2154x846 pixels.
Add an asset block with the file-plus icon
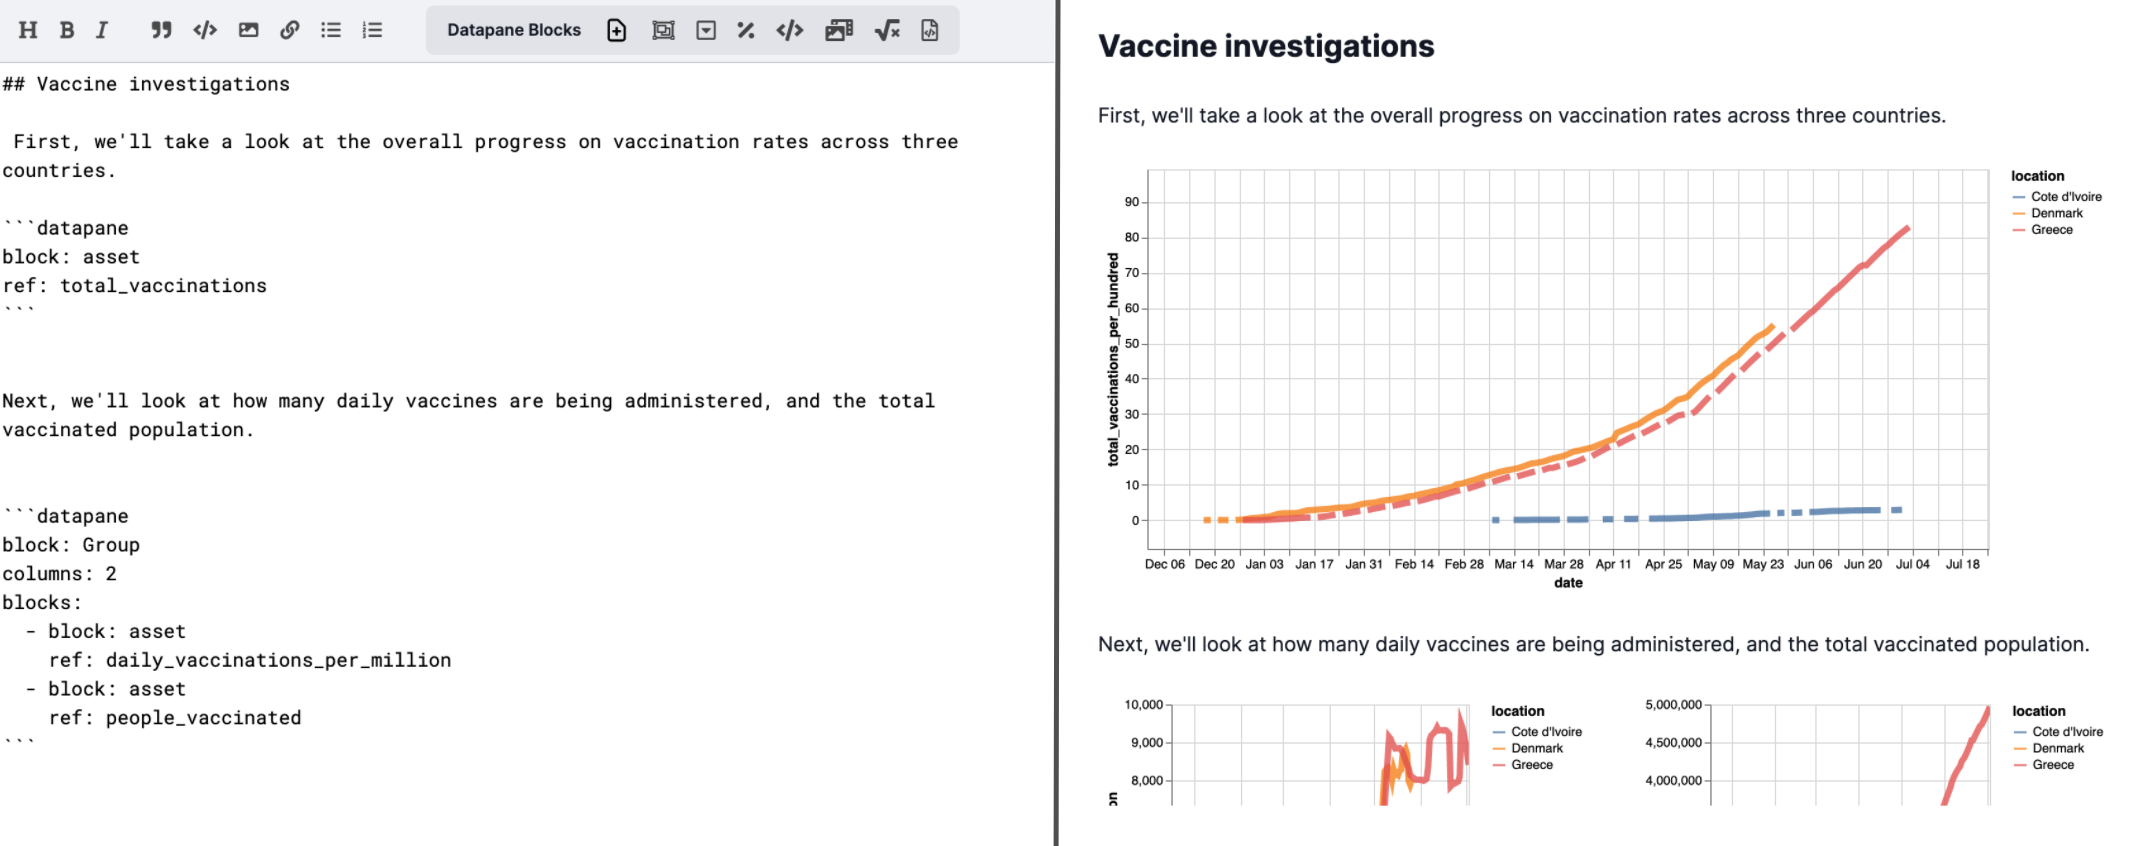point(617,30)
